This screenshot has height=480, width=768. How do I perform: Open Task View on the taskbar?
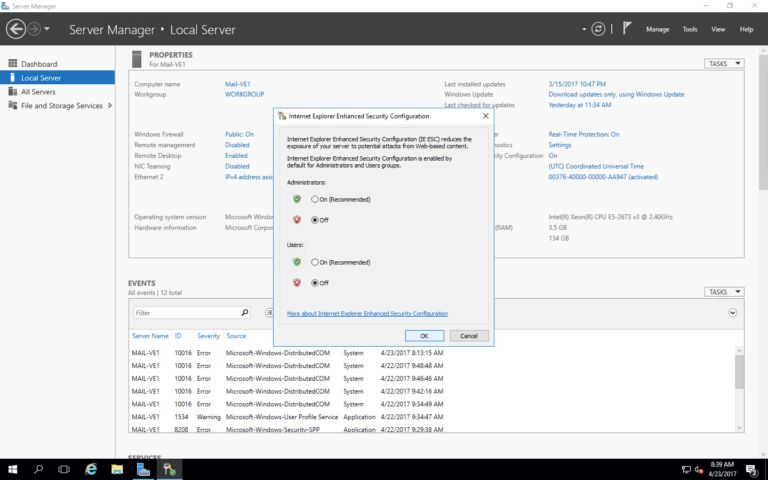click(x=64, y=469)
